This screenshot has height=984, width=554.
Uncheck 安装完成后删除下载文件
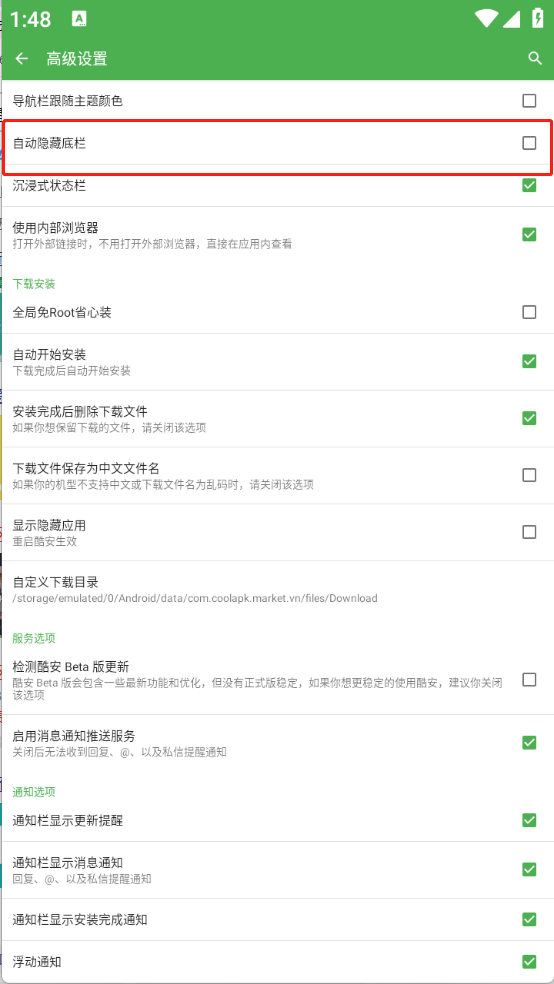coord(529,418)
